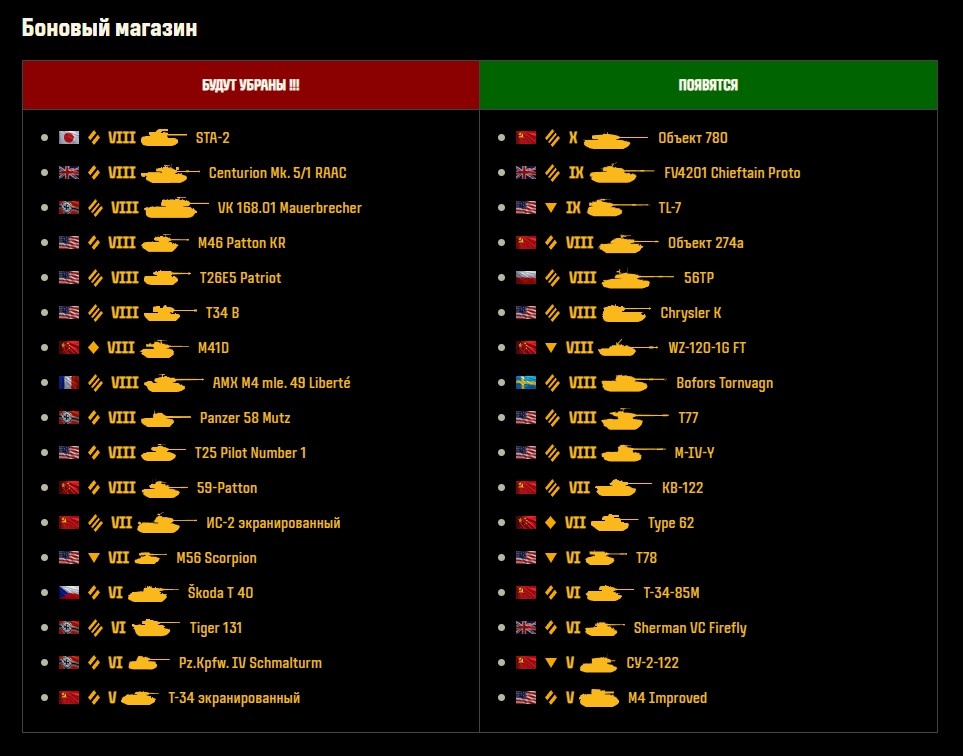Select the 'Объект 780' name

click(693, 138)
